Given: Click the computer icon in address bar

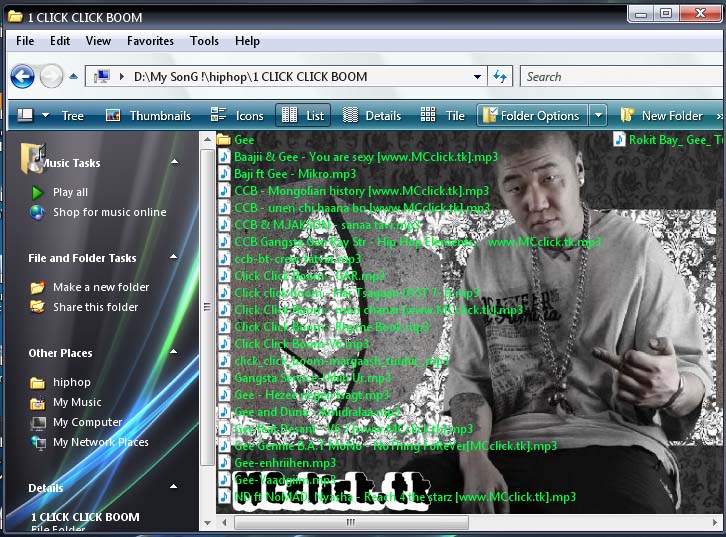Looking at the screenshot, I should (101, 76).
